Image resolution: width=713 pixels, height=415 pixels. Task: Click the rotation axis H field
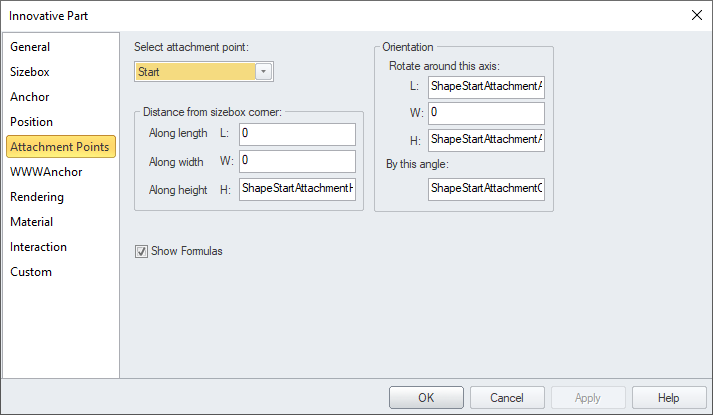[486, 140]
